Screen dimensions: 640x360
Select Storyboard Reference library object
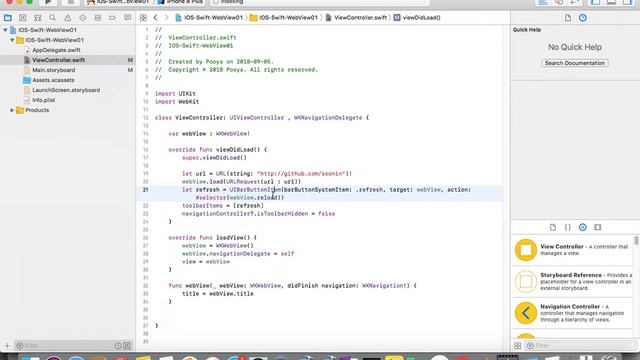573,281
